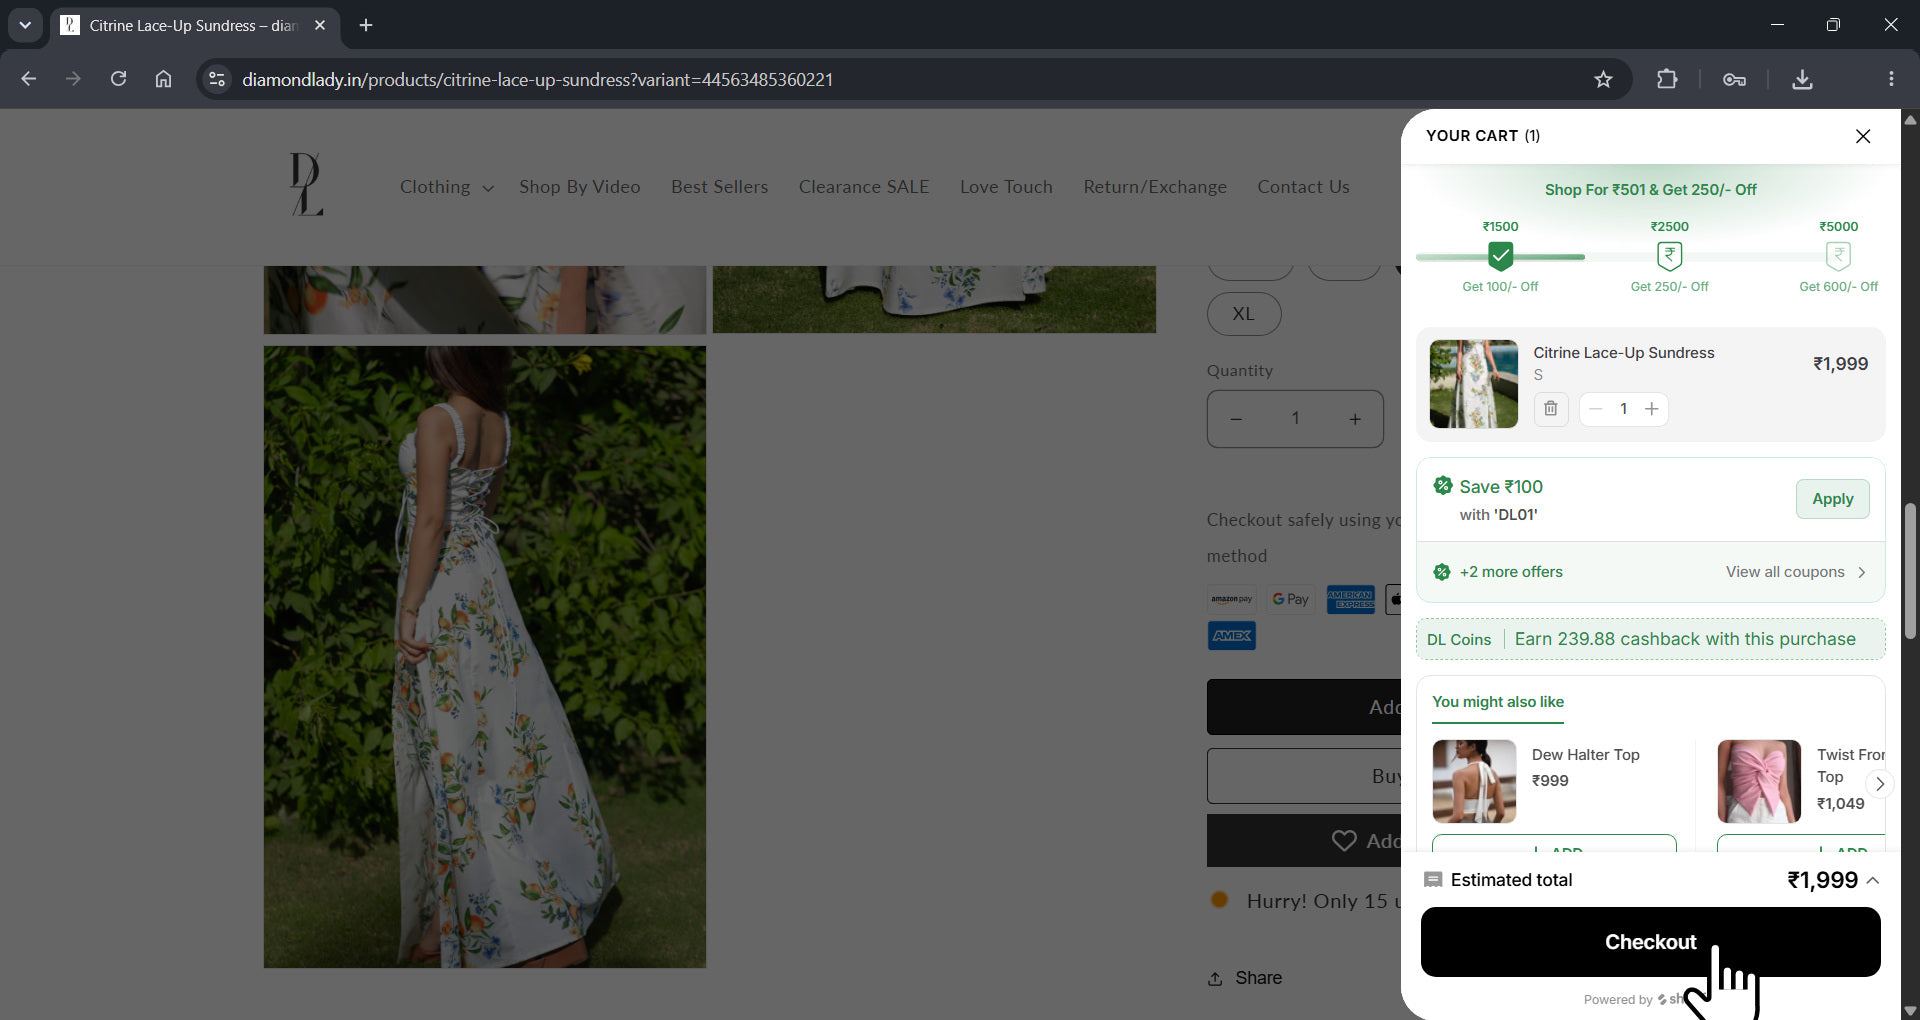Image resolution: width=1920 pixels, height=1020 pixels.
Task: Click the ₹5000 milestone badge icon
Action: (1838, 256)
